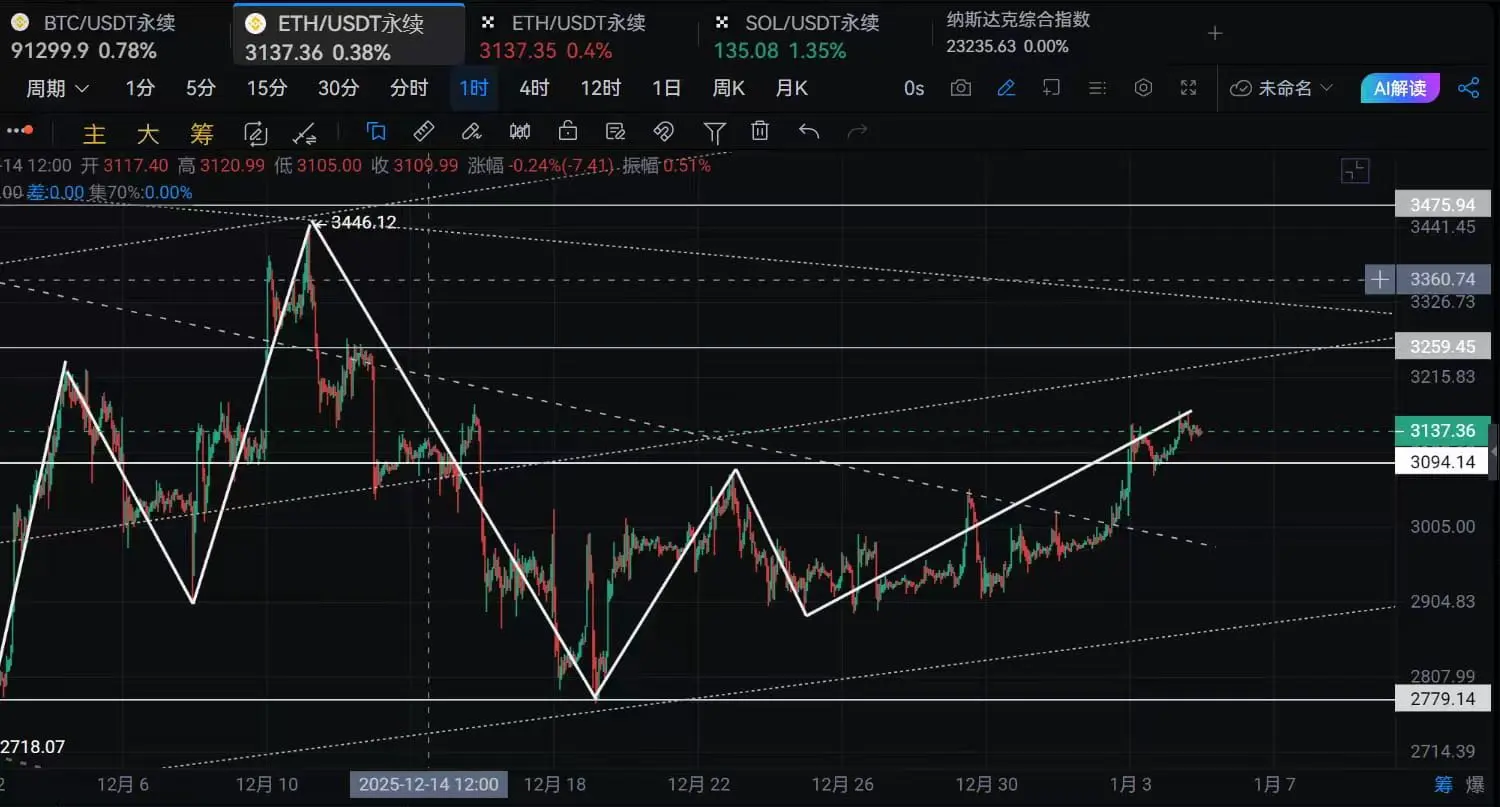
Task: Switch to the 12时 timeframe
Action: [x=601, y=88]
